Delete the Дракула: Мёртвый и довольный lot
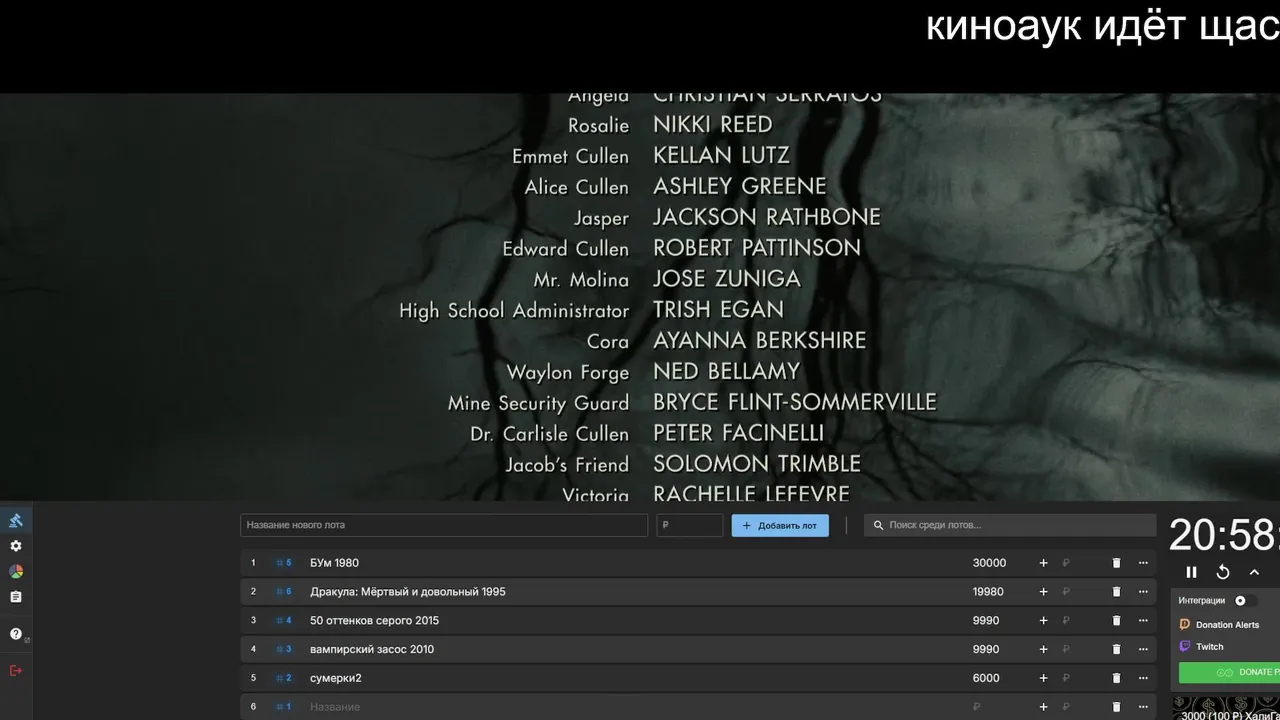The image size is (1280, 720). click(x=1117, y=592)
